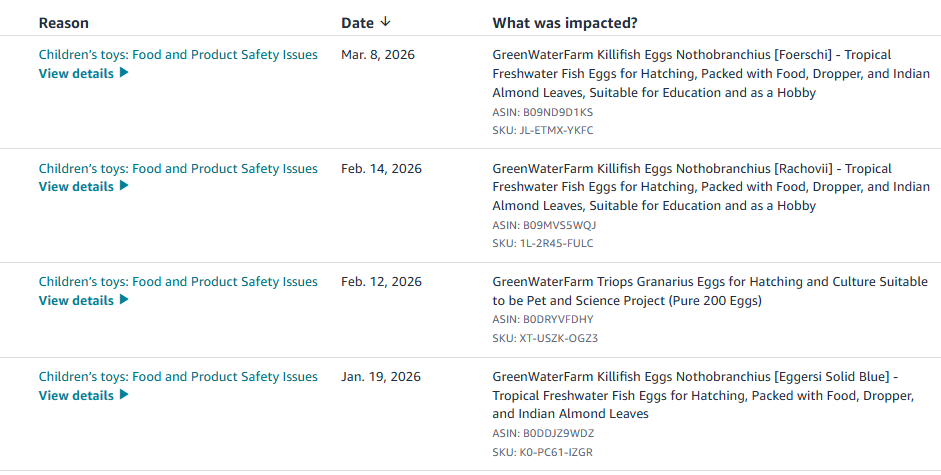Click the triangle icon beside Mar. 8 View details
The height and width of the screenshot is (475, 941).
click(124, 73)
